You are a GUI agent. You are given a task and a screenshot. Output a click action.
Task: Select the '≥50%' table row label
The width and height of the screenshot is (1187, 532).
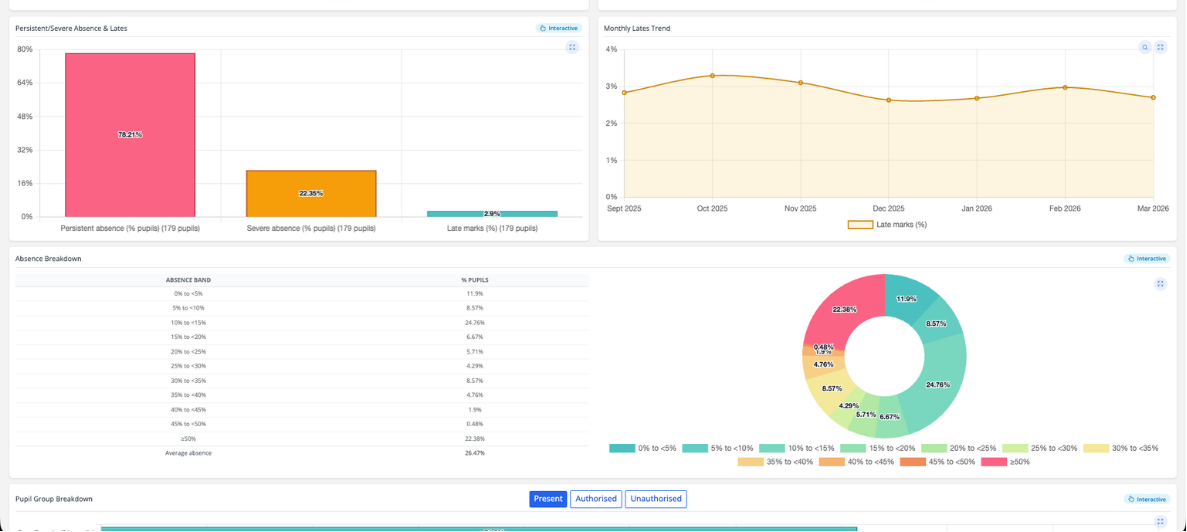(x=188, y=438)
